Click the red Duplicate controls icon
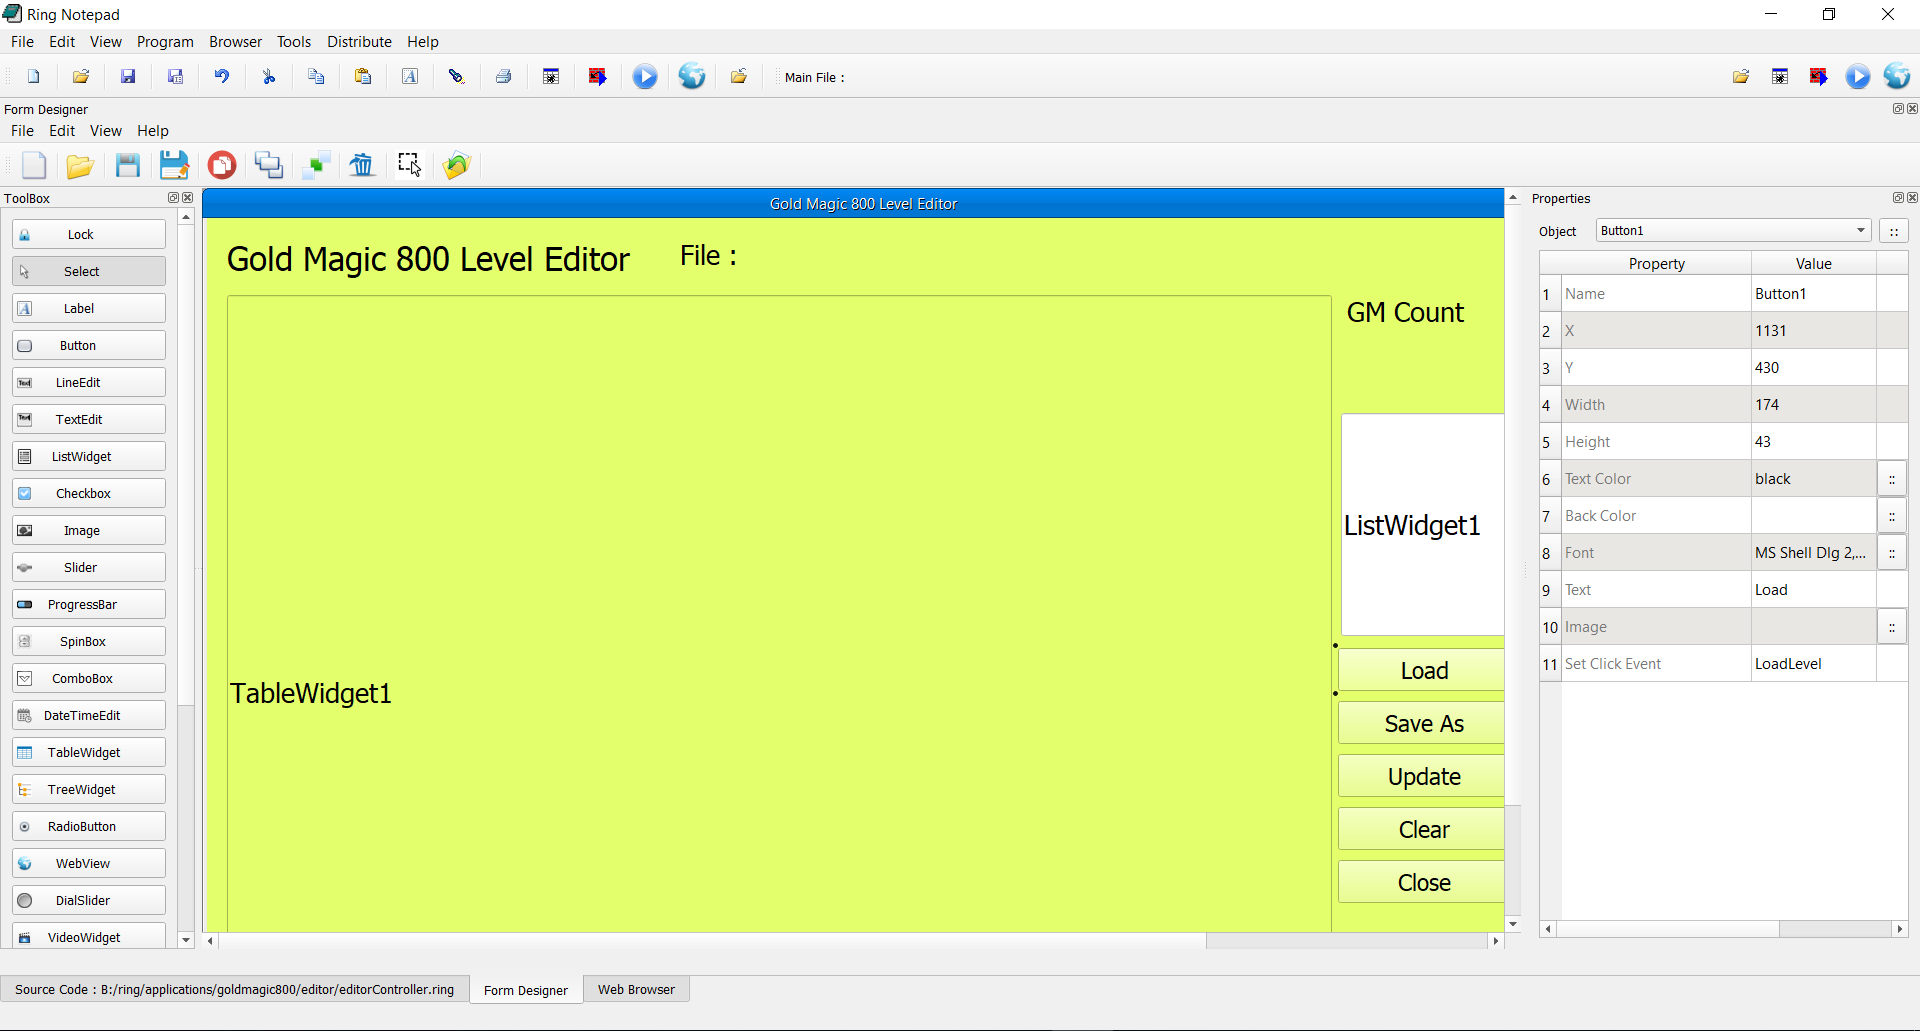The width and height of the screenshot is (1920, 1031). [x=222, y=165]
